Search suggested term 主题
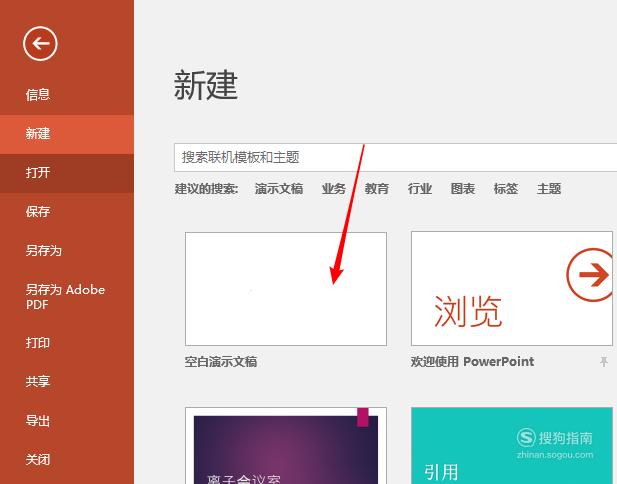 (549, 189)
